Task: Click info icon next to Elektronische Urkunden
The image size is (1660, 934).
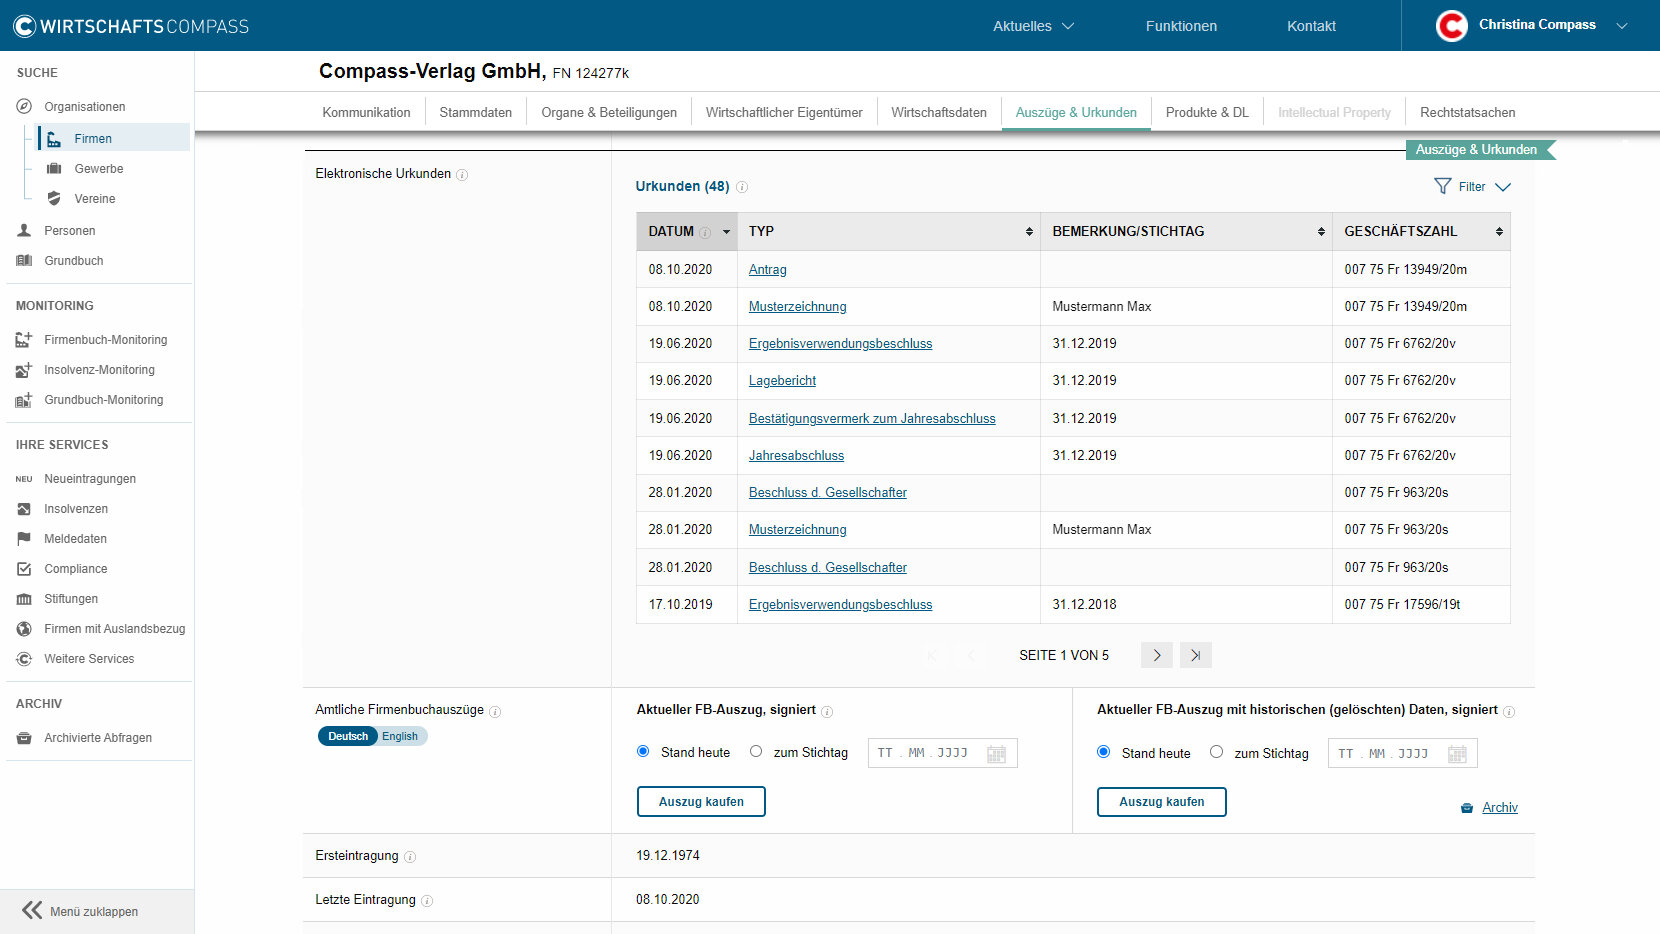Action: (462, 174)
